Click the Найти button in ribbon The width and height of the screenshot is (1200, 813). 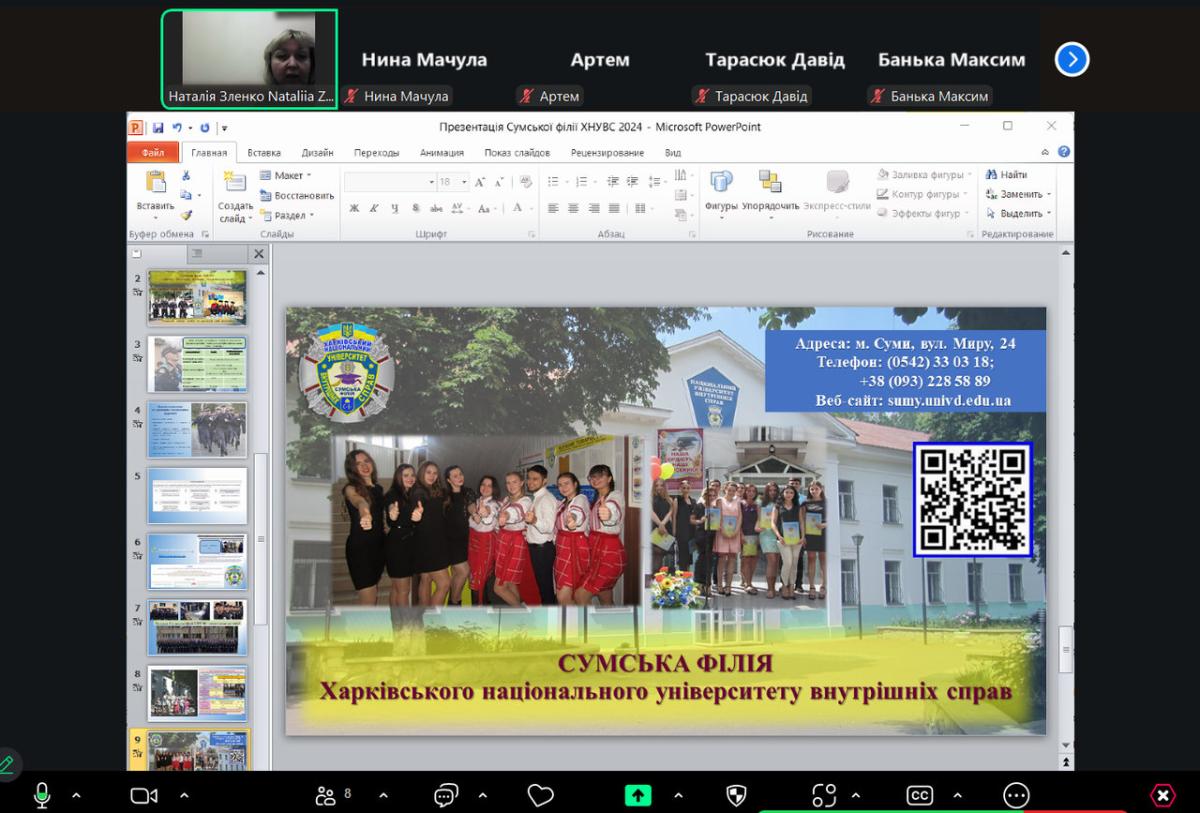pyautogui.click(x=1007, y=175)
